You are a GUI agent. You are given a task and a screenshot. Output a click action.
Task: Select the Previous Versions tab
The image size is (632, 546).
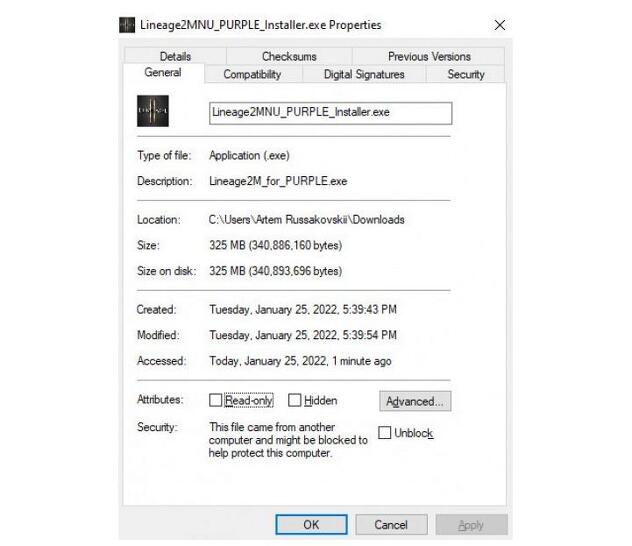pos(429,57)
